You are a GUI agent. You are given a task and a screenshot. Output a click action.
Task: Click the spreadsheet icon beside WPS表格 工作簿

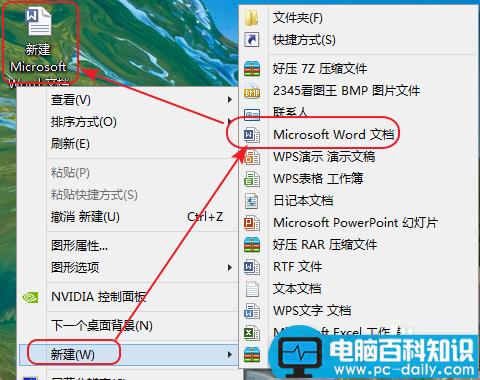(252, 179)
